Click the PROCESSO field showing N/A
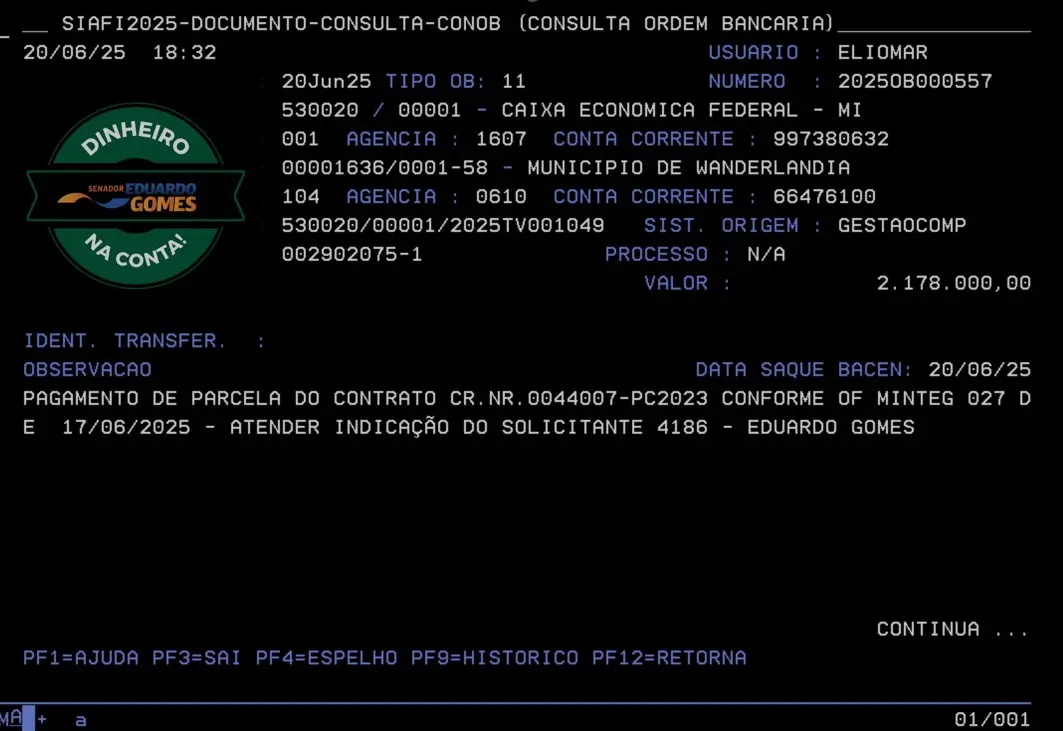The image size is (1063, 731). click(x=765, y=255)
